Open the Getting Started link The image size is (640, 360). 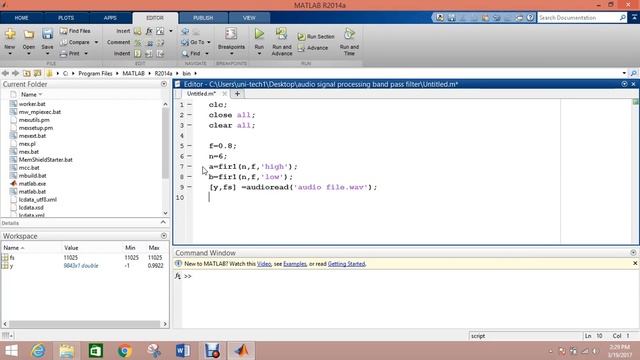tap(347, 264)
